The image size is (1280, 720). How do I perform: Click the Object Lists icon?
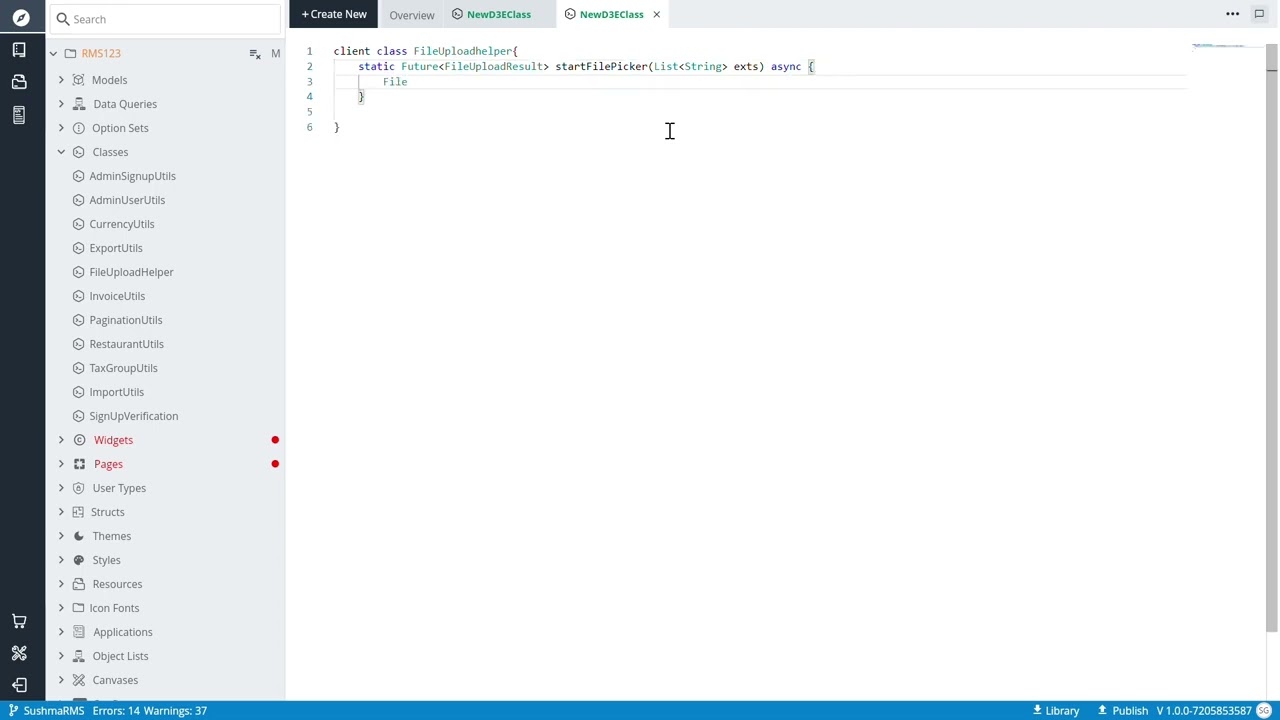pos(79,656)
